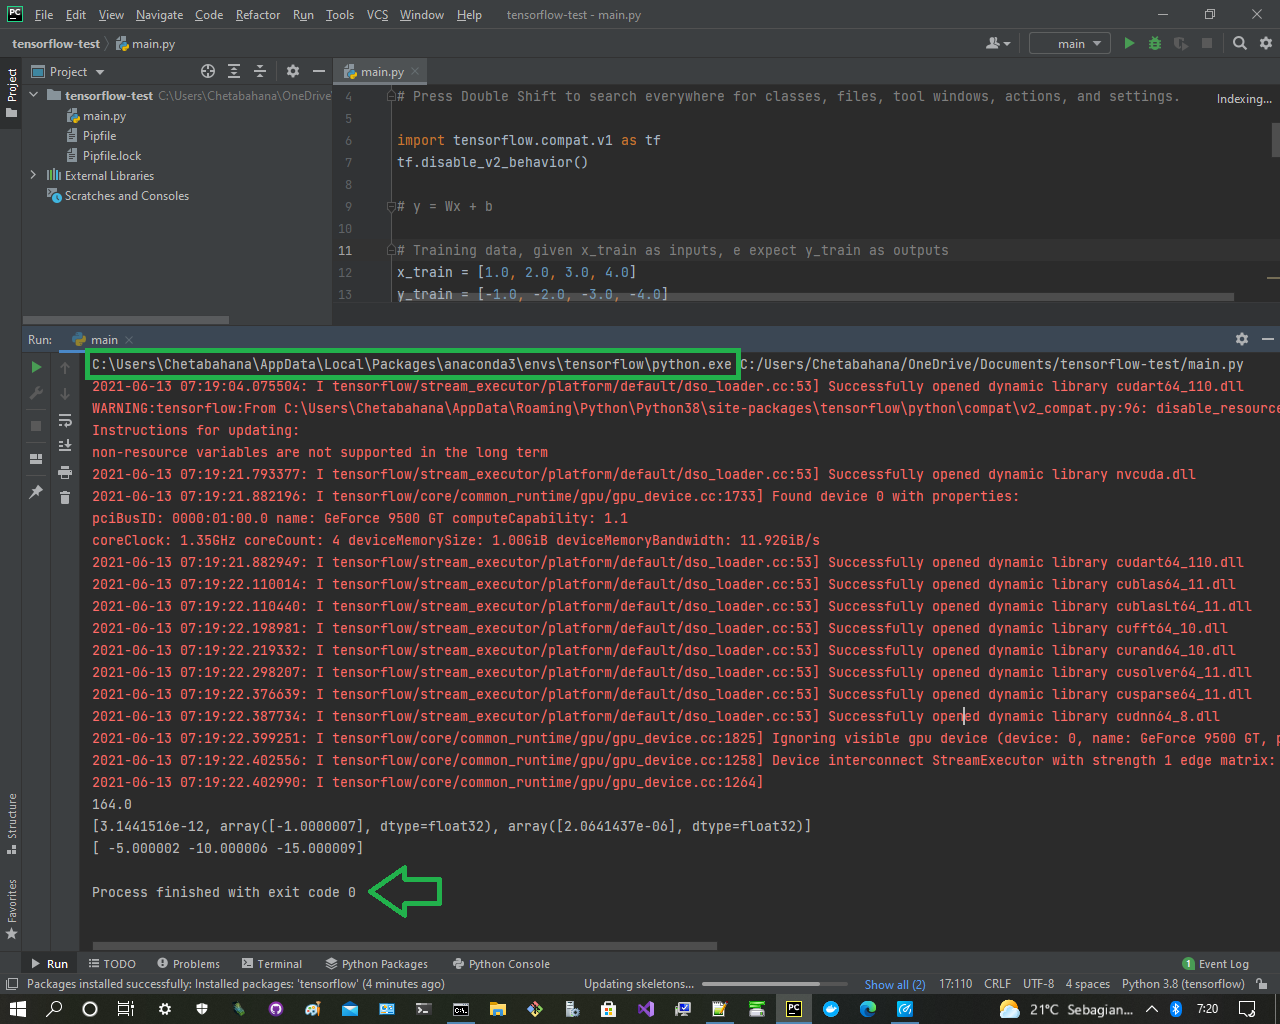The width and height of the screenshot is (1280, 1024).
Task: Close the main.py editor tab
Action: point(415,71)
